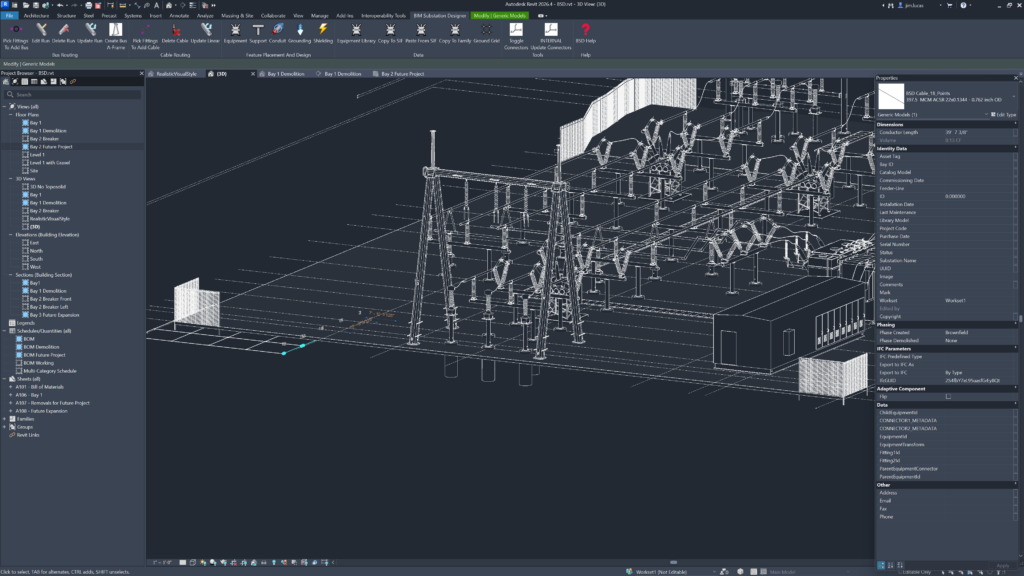The image size is (1024, 576).
Task: Toggle the Flip checkbox under Adaptive Component
Action: click(948, 396)
